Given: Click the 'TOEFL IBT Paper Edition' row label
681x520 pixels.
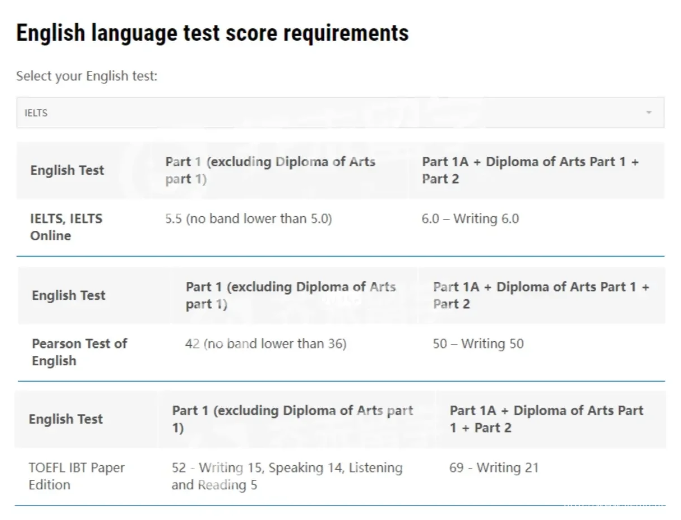Looking at the screenshot, I should [77, 476].
